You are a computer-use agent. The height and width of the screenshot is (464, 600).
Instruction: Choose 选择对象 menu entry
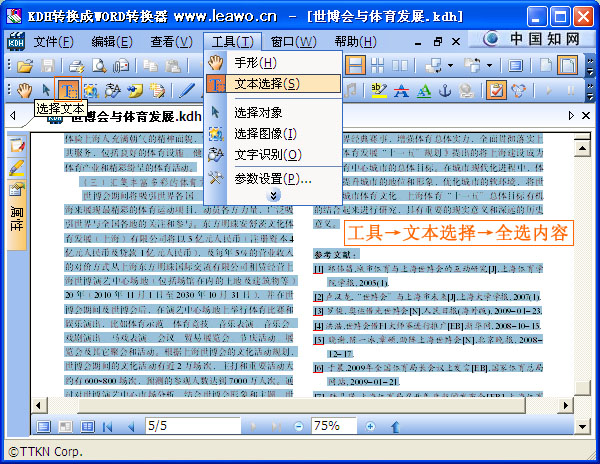tap(273, 112)
